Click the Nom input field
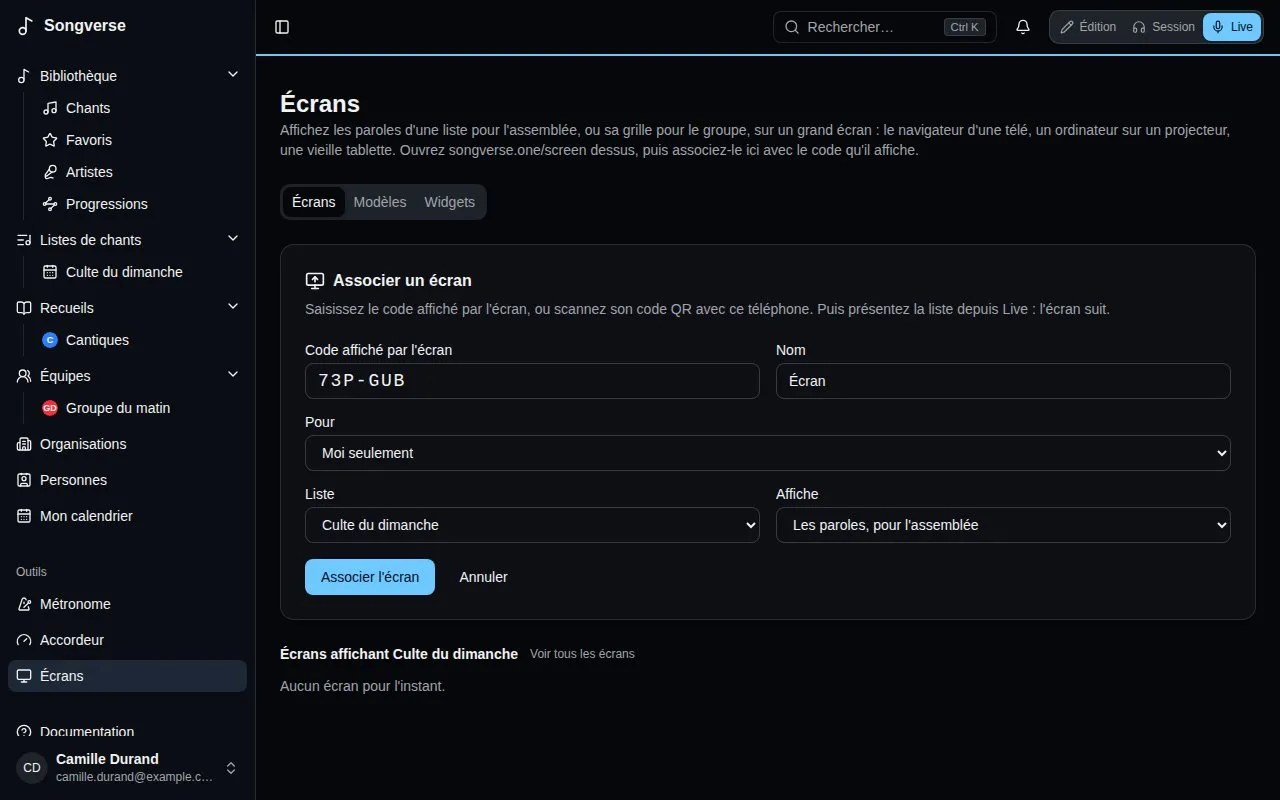The image size is (1280, 800). 1003,381
